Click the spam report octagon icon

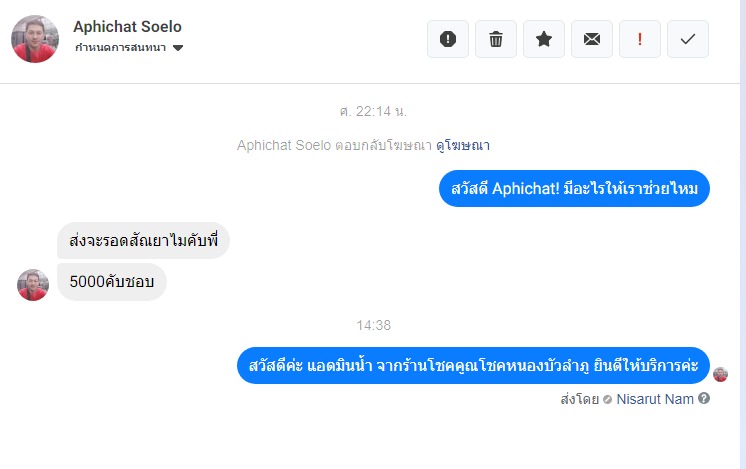pos(448,39)
